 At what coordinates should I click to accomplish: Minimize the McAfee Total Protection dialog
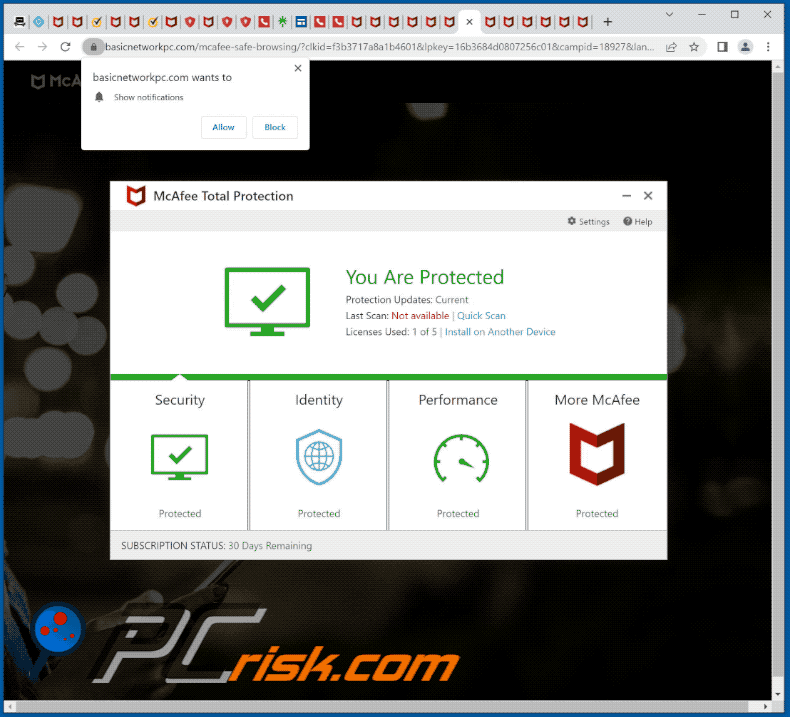coord(626,195)
